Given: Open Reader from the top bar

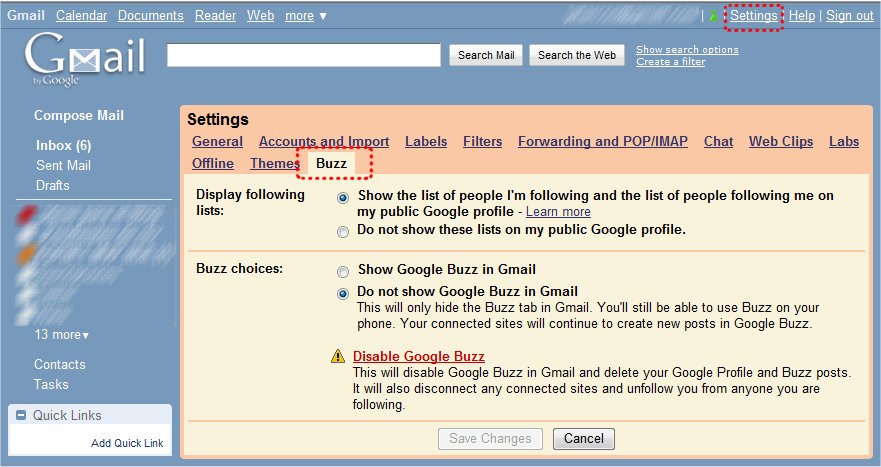Looking at the screenshot, I should pyautogui.click(x=215, y=16).
